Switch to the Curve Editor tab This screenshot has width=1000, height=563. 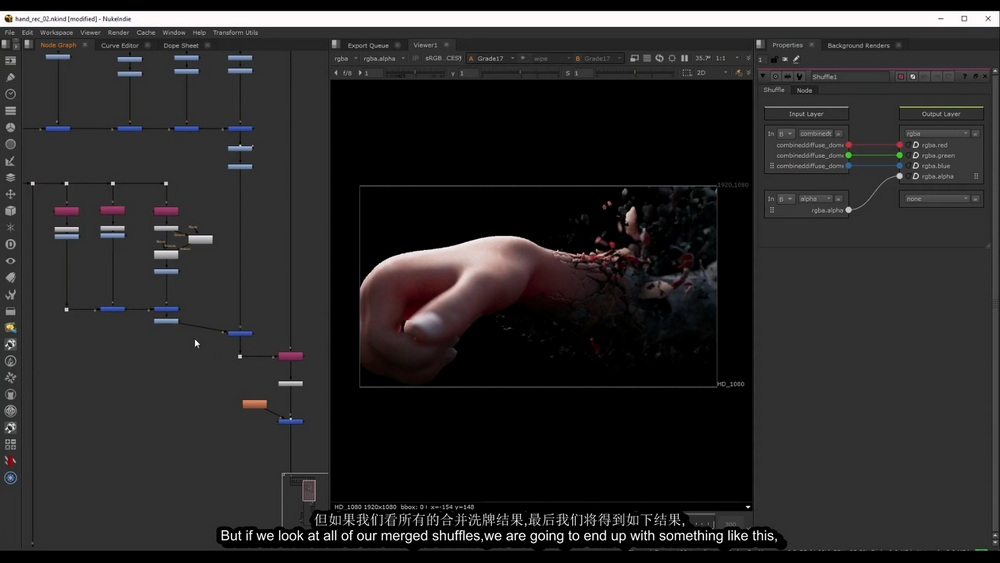tap(120, 45)
